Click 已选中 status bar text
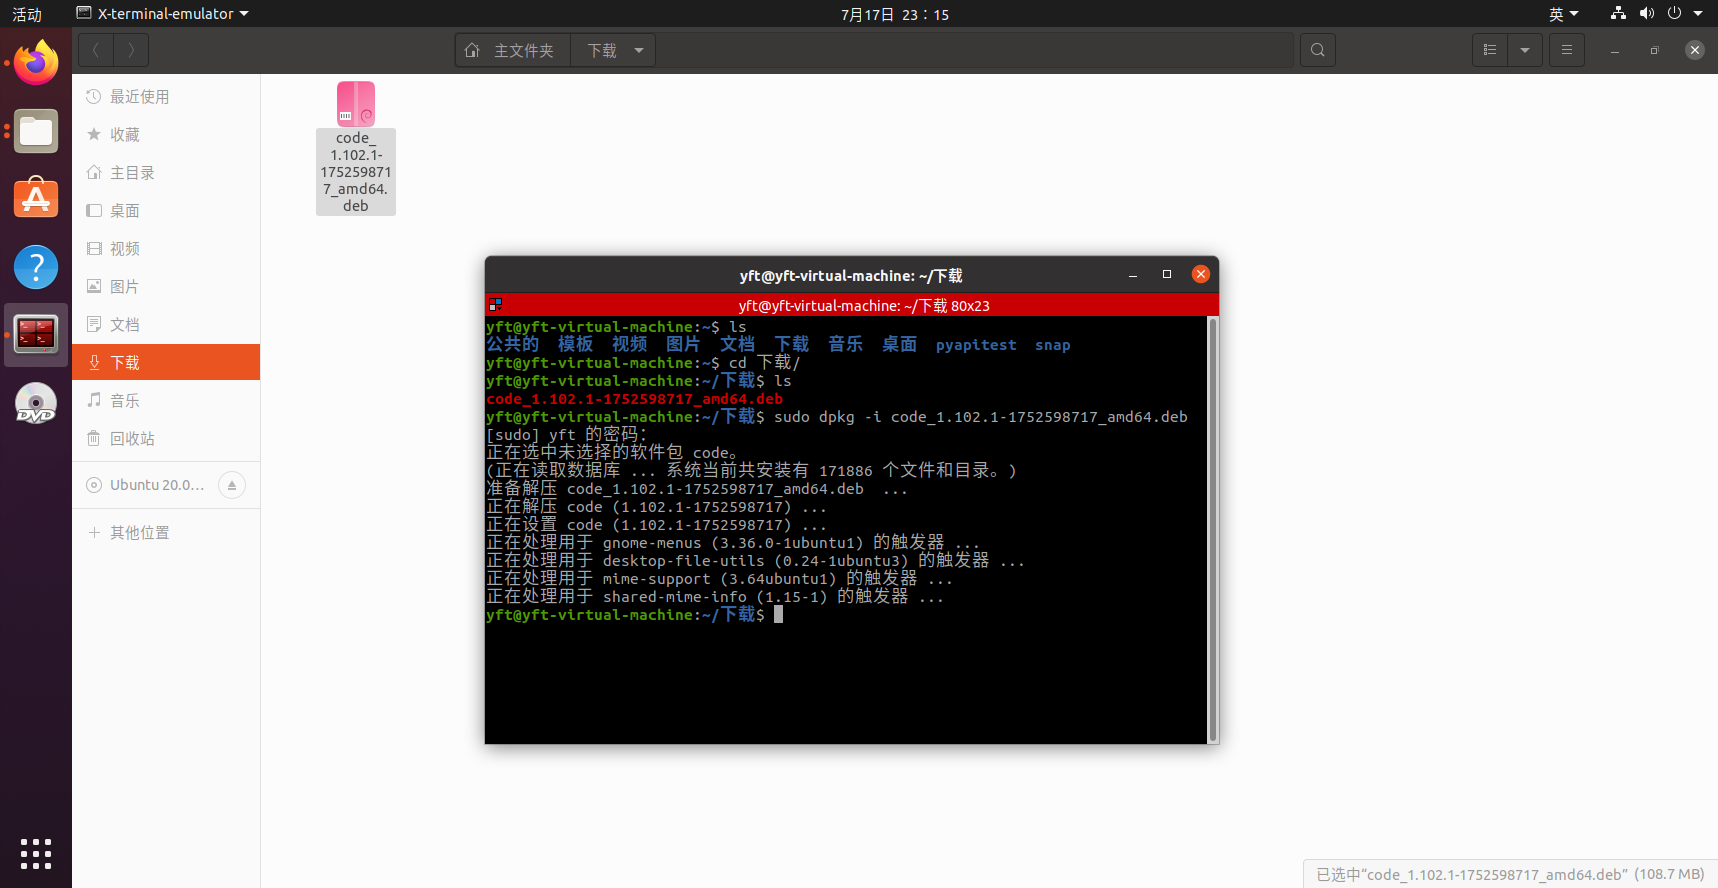 tap(1510, 874)
